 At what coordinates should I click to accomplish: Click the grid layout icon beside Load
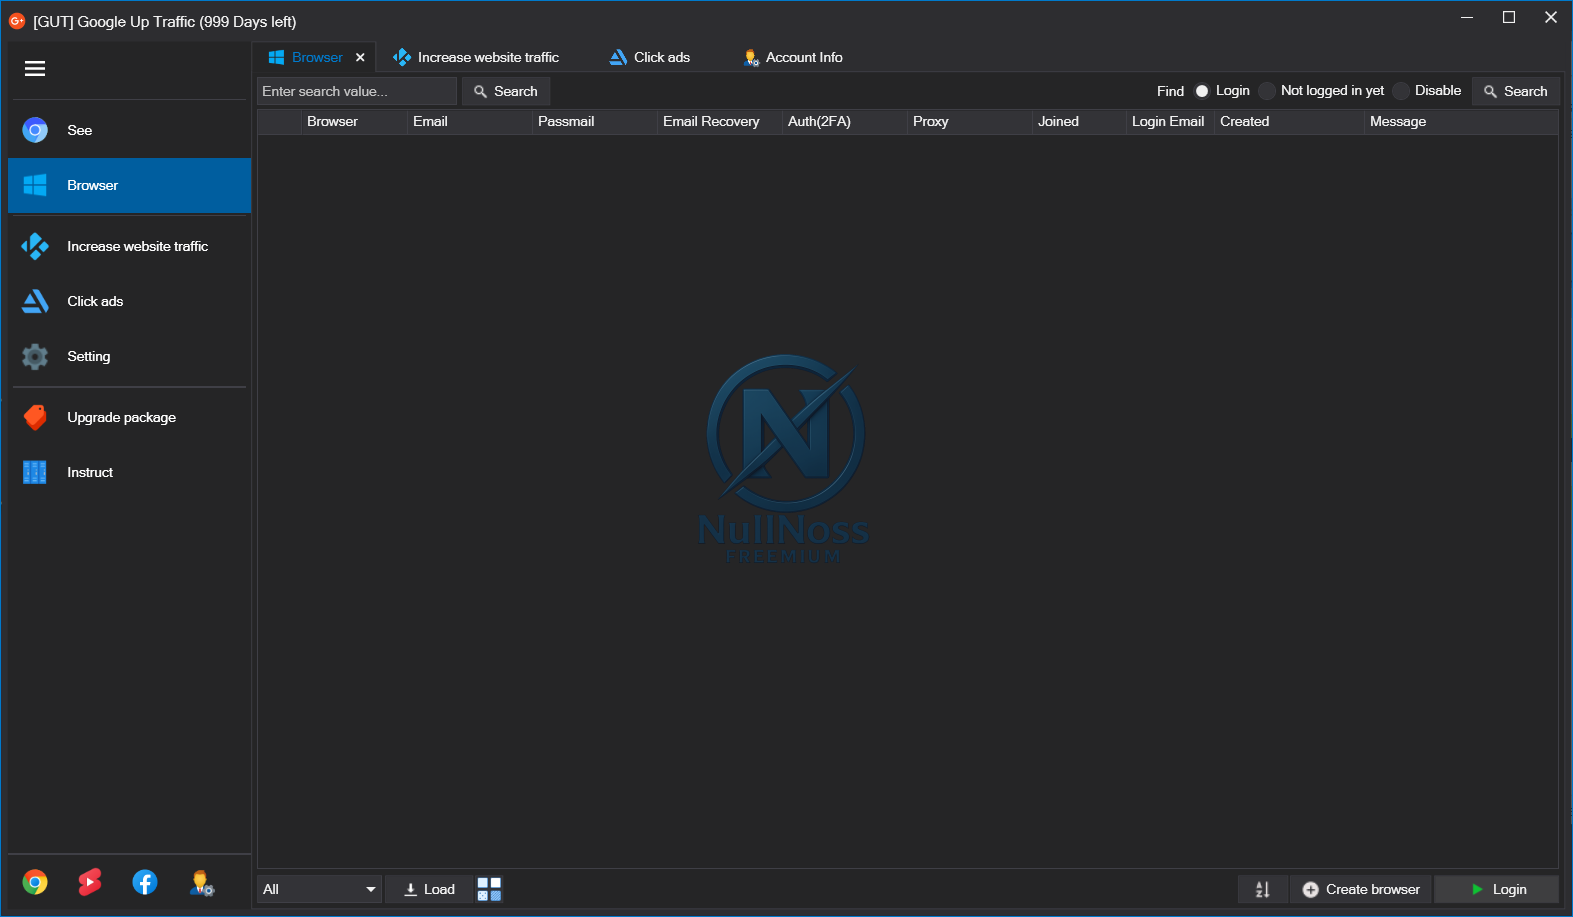point(489,889)
